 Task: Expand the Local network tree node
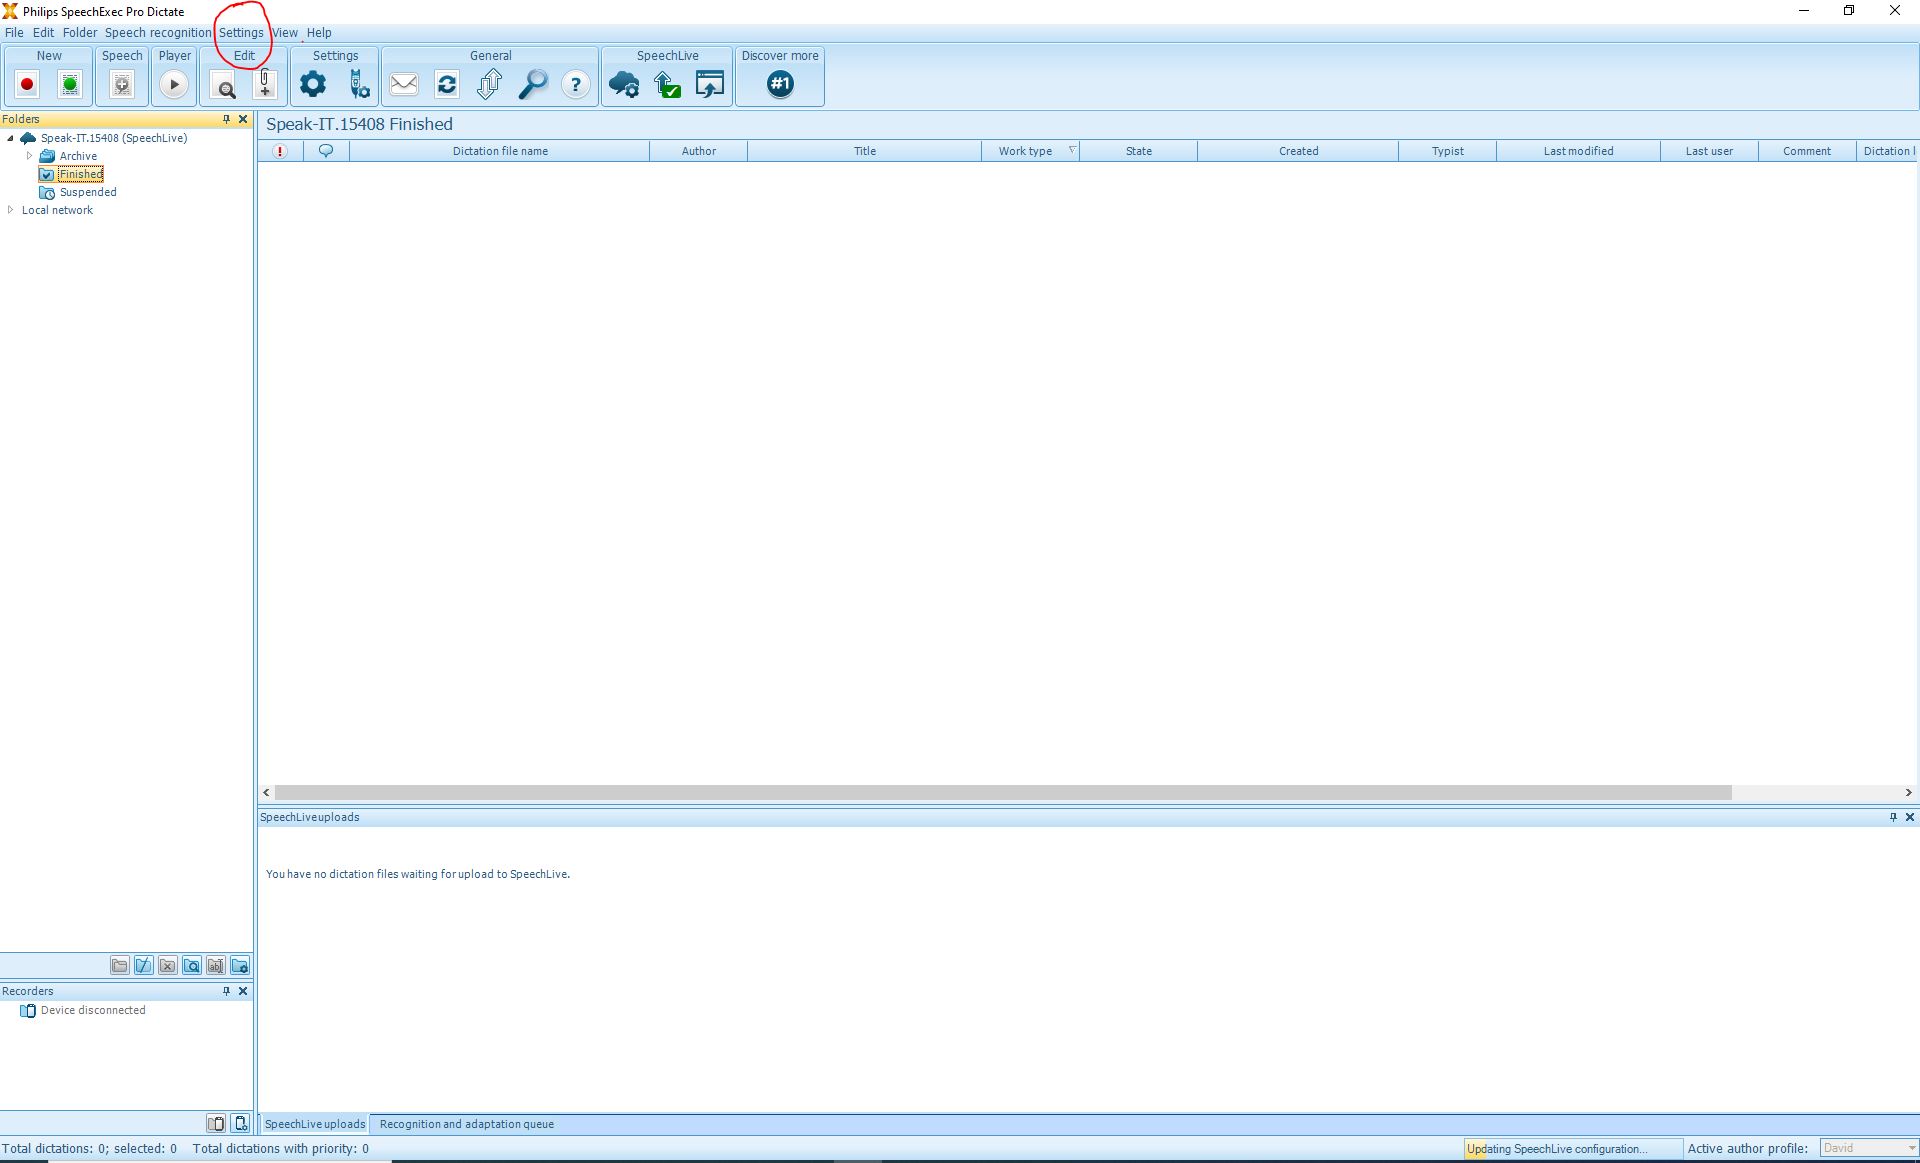tap(11, 210)
